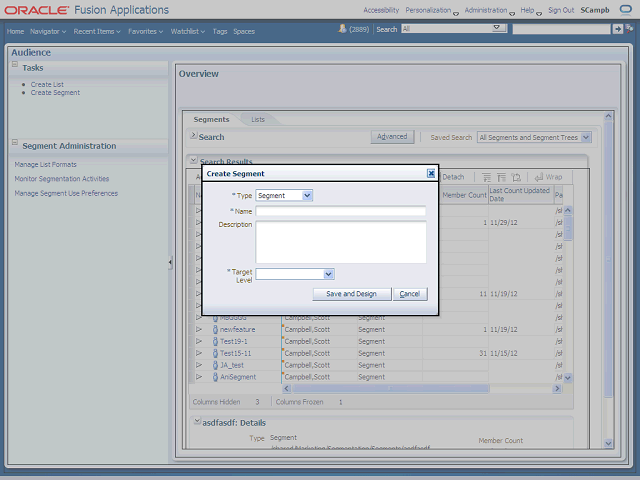Click the table horizontal scrollbar left arrow

pos(287,389)
